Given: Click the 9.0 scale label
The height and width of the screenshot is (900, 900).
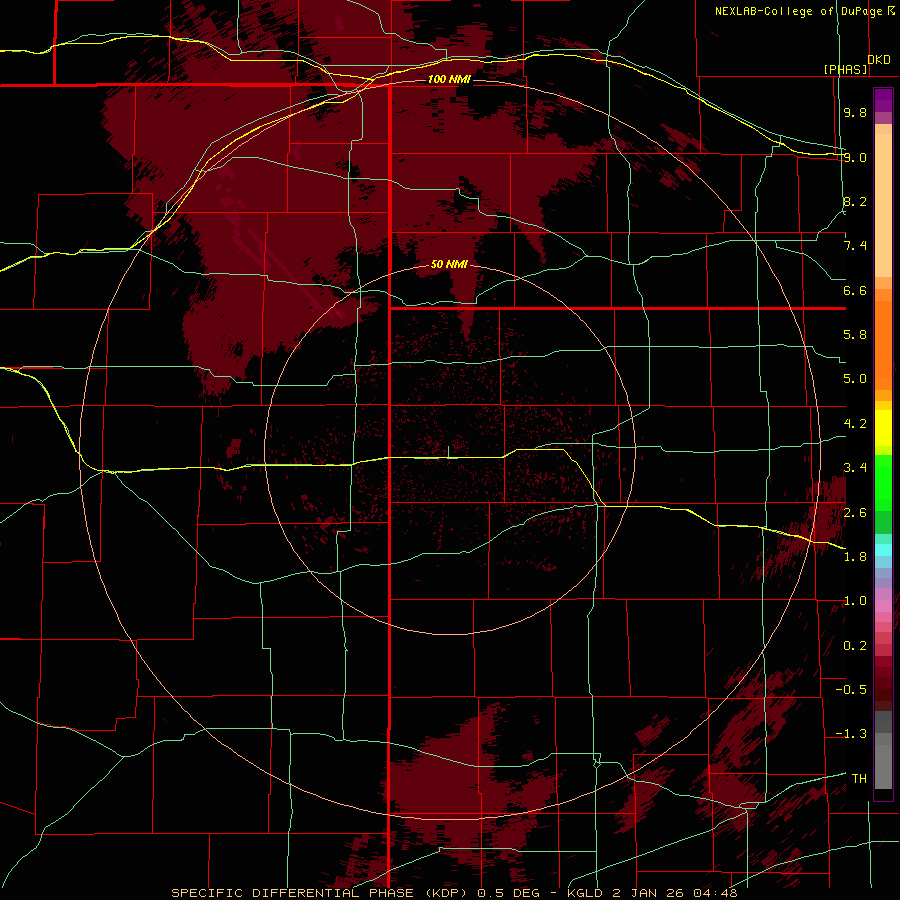Looking at the screenshot, I should point(855,157).
